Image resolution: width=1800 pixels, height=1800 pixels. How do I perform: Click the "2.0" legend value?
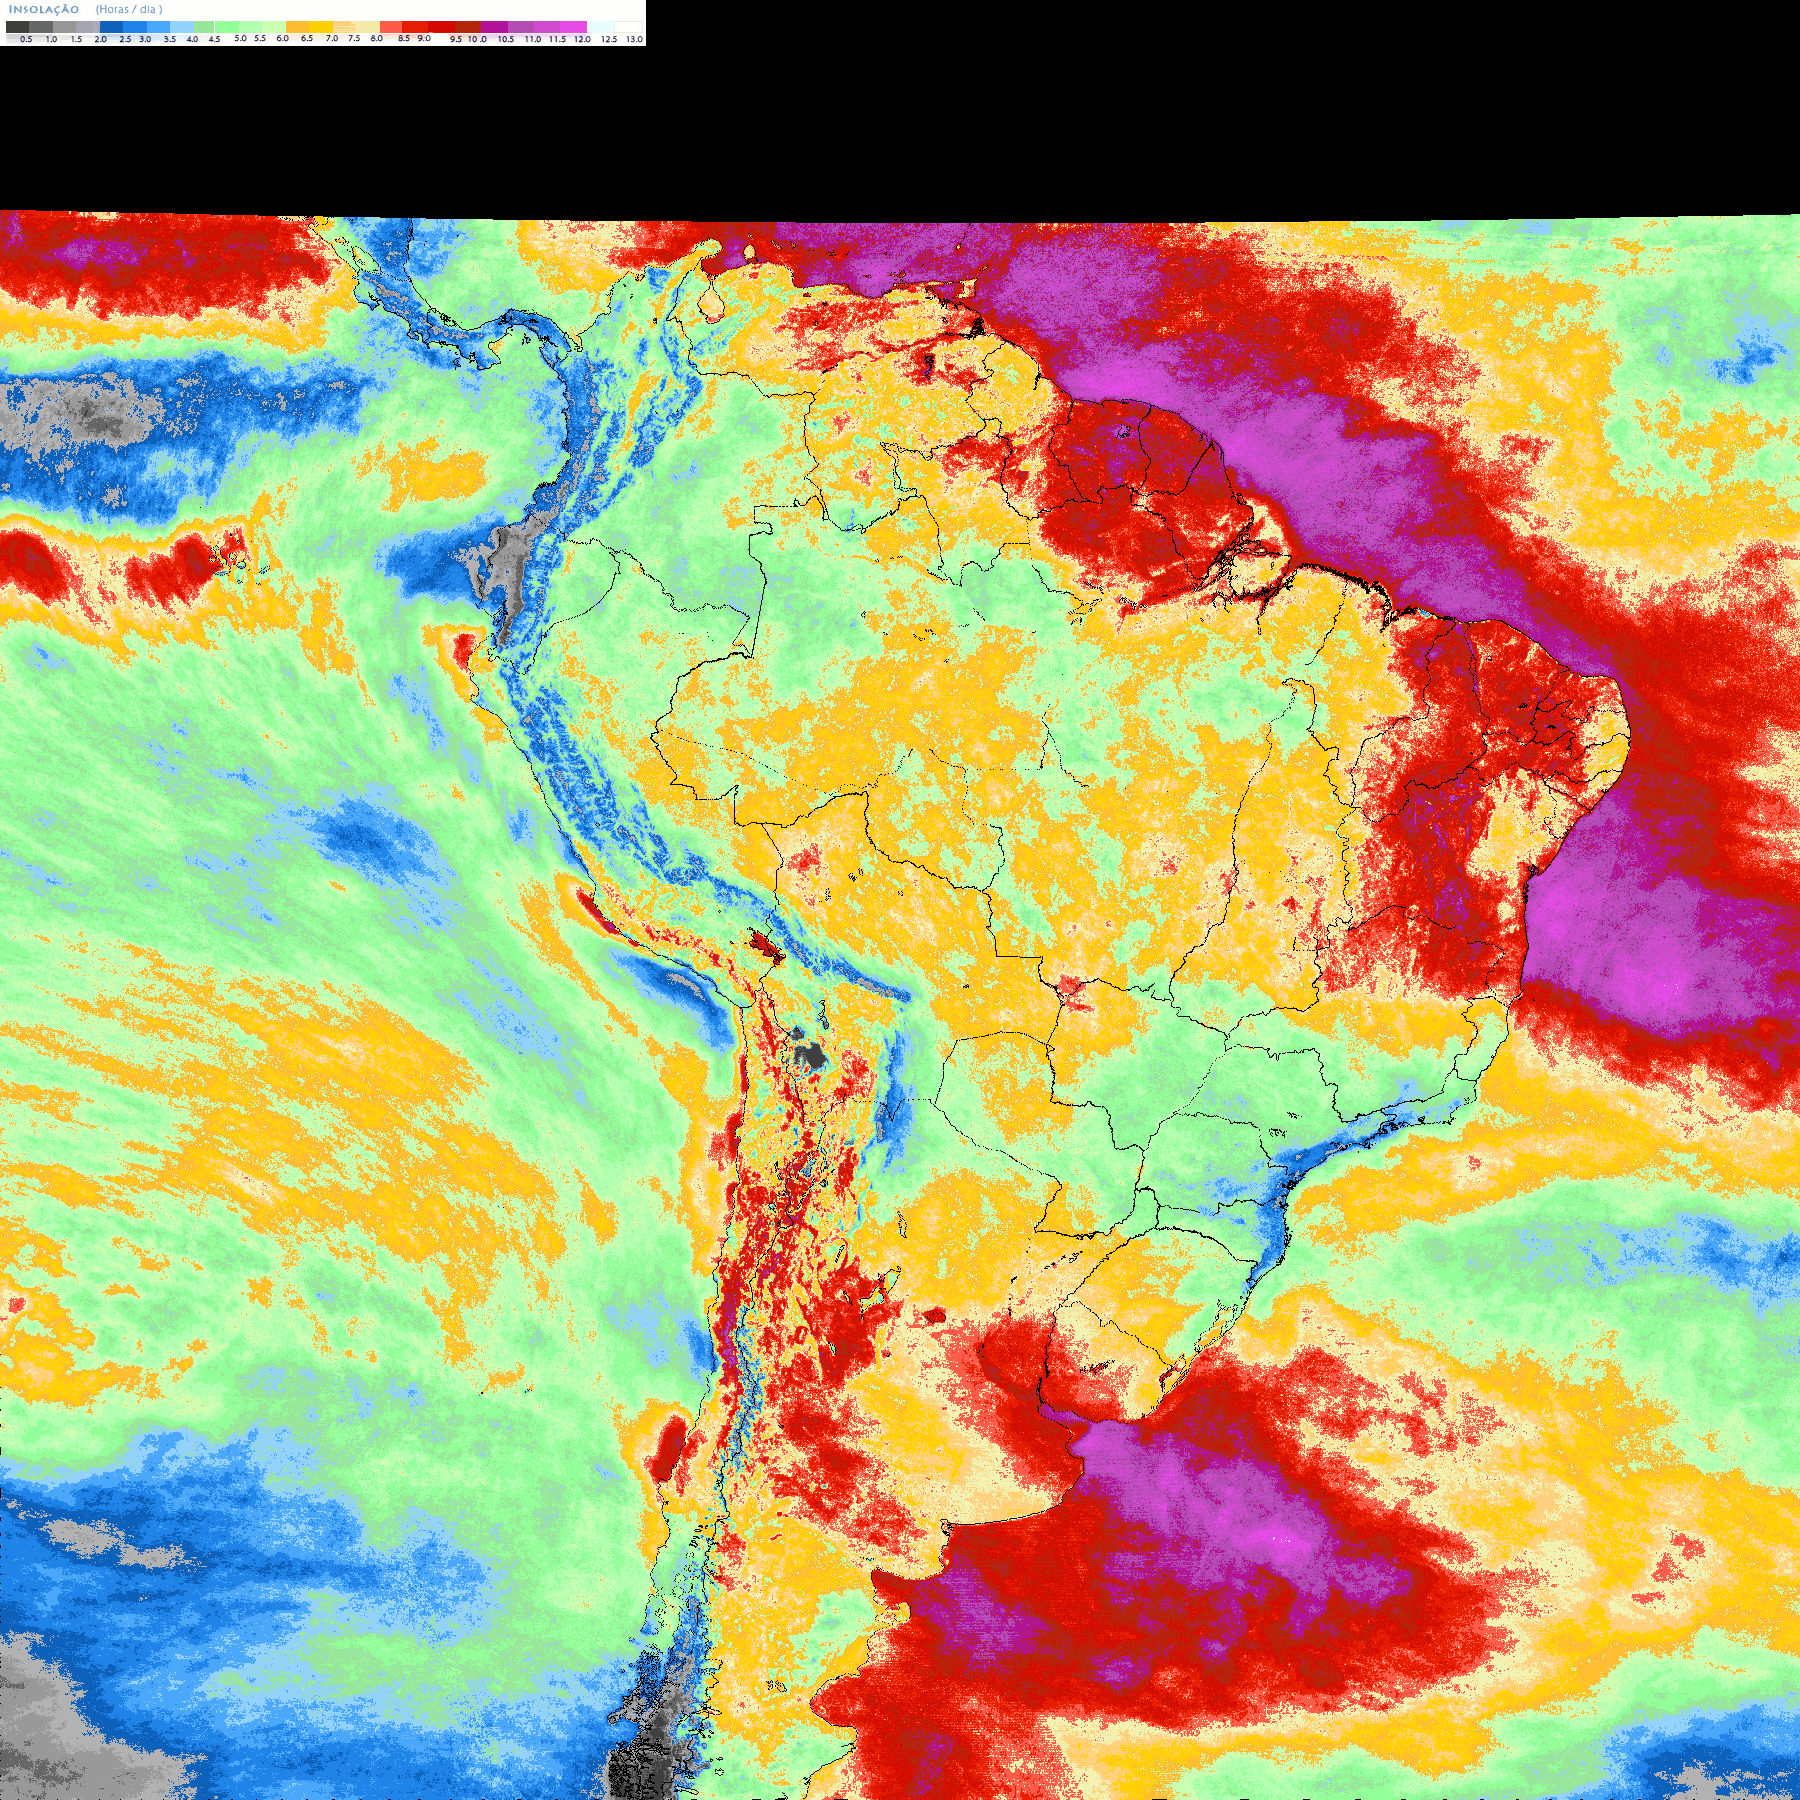100,39
